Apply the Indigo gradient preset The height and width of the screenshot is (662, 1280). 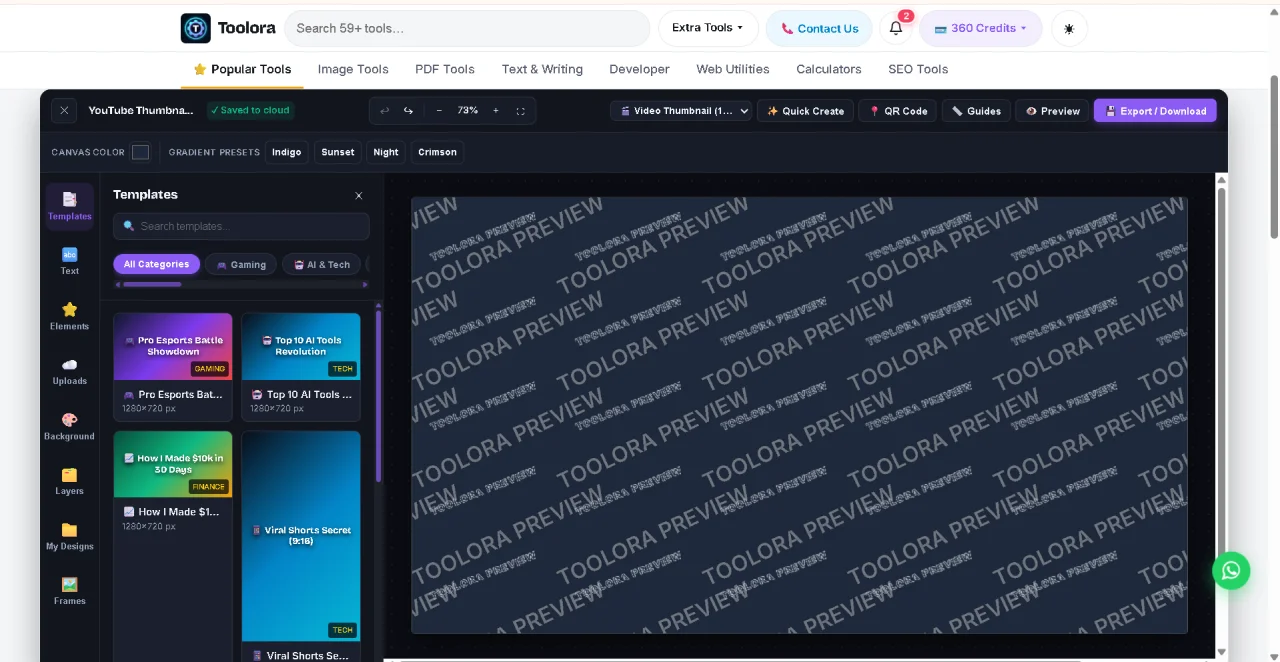click(287, 152)
